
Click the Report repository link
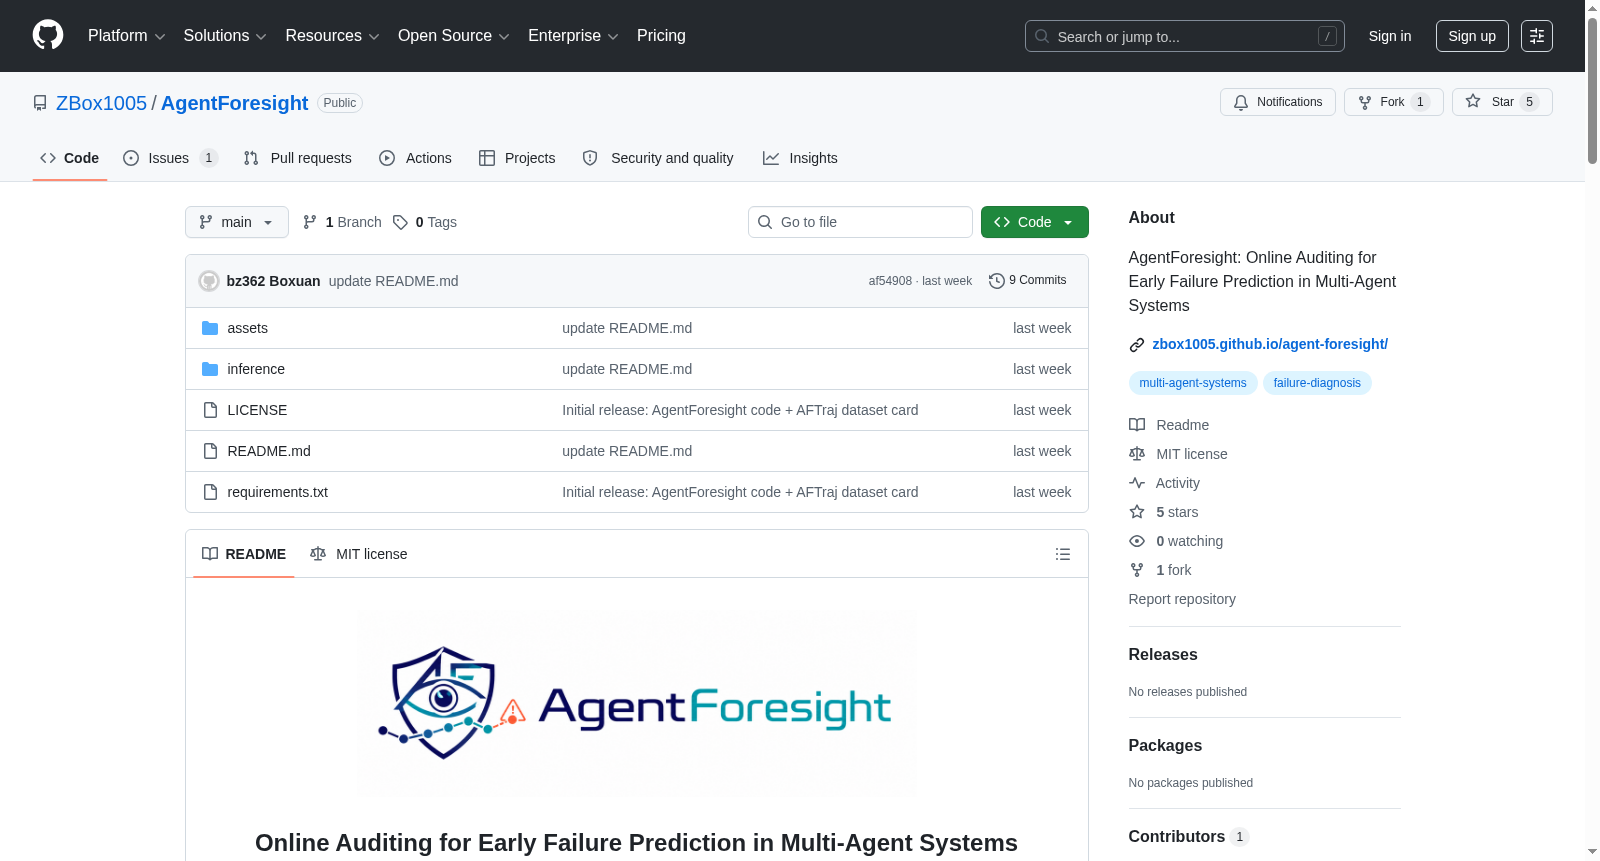(x=1182, y=599)
